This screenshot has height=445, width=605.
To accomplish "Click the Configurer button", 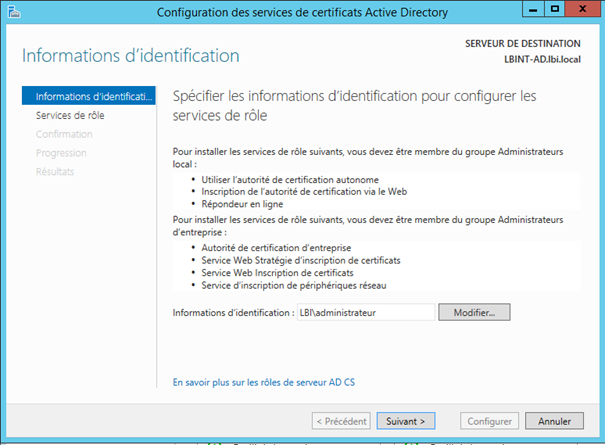I will click(489, 421).
